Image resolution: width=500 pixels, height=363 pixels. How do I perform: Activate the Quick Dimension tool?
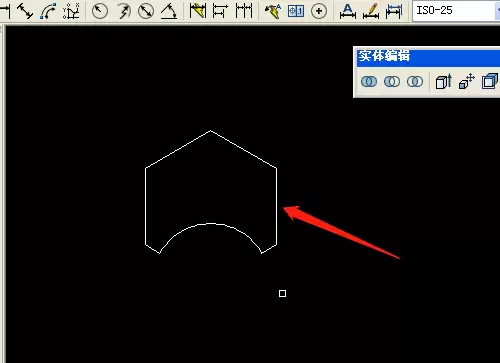click(x=198, y=11)
